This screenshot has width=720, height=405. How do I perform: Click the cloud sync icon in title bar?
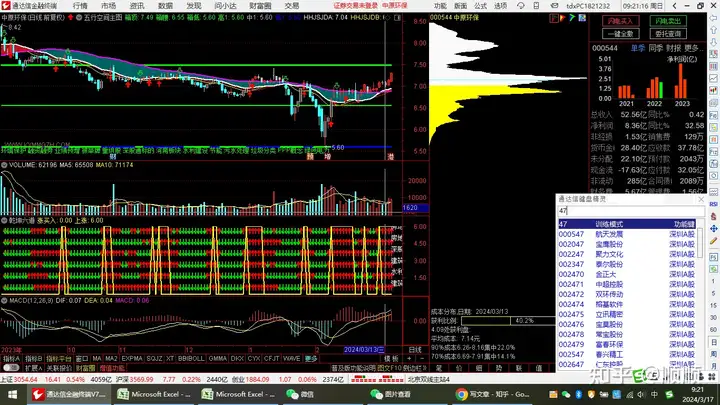click(x=520, y=6)
